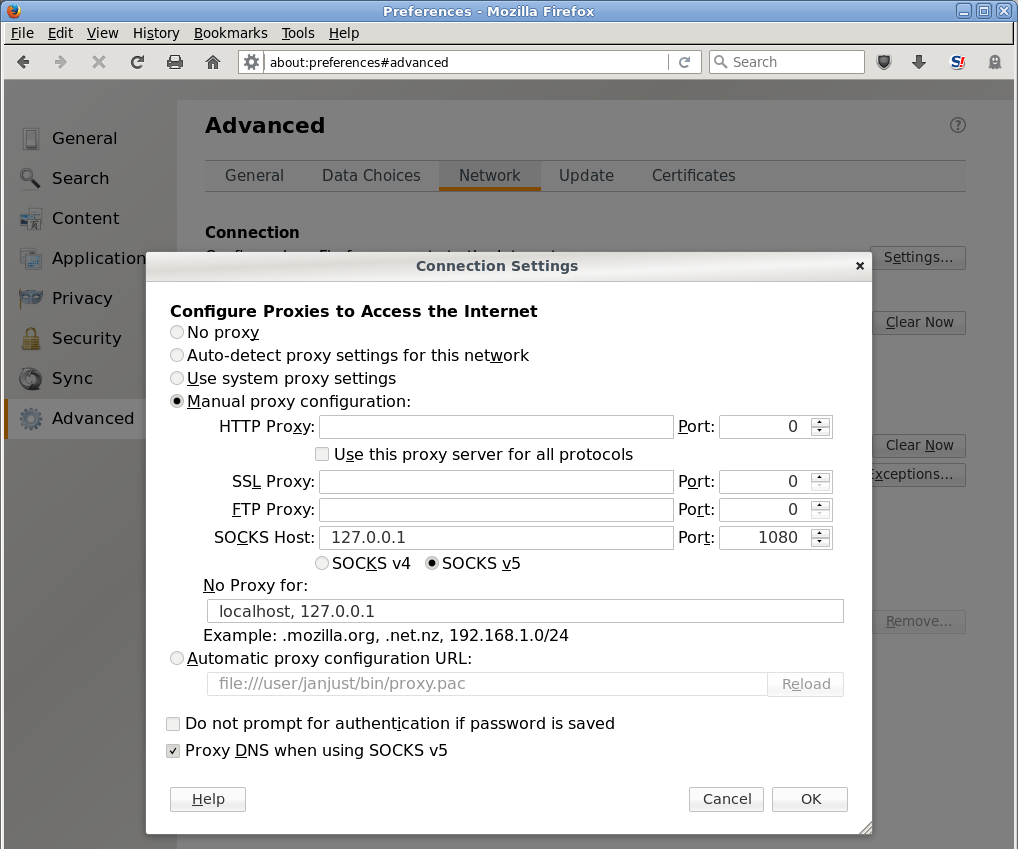This screenshot has width=1018, height=849.
Task: Open Privacy preferences mask icon
Action: 31,298
